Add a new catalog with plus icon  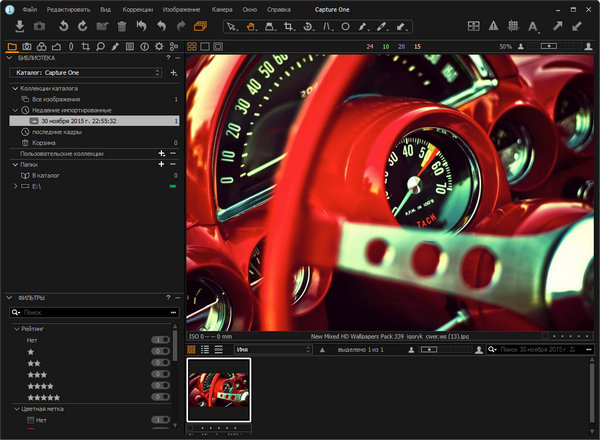point(174,73)
